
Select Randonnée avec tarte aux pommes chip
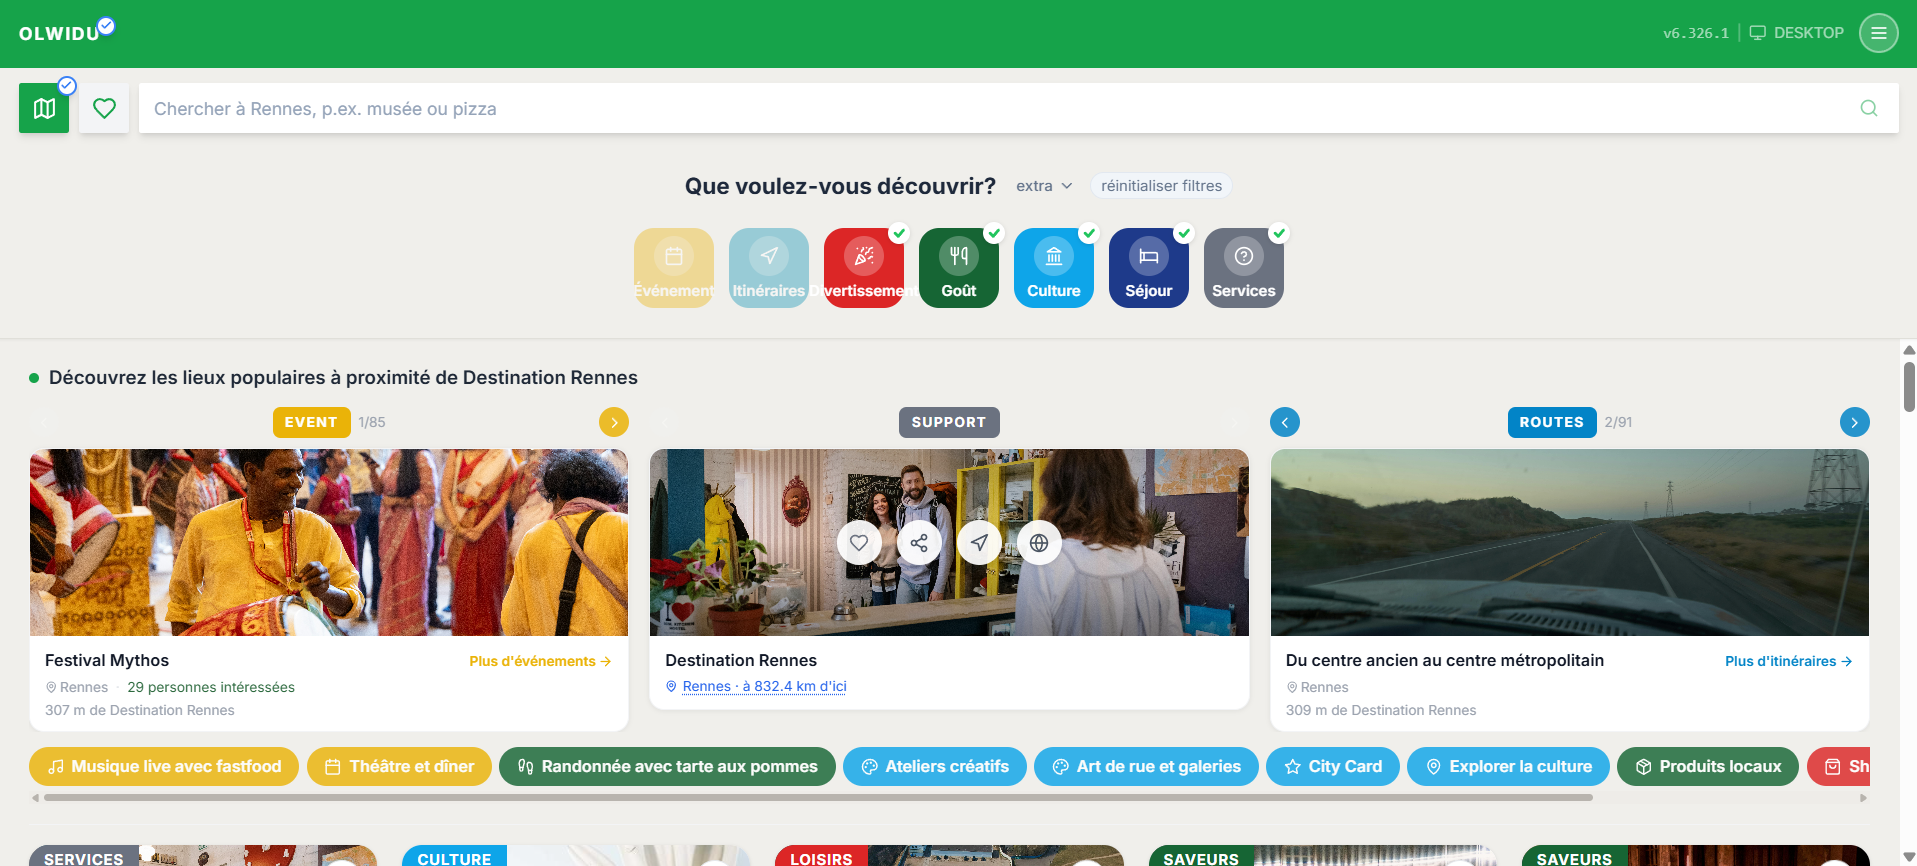tap(667, 766)
